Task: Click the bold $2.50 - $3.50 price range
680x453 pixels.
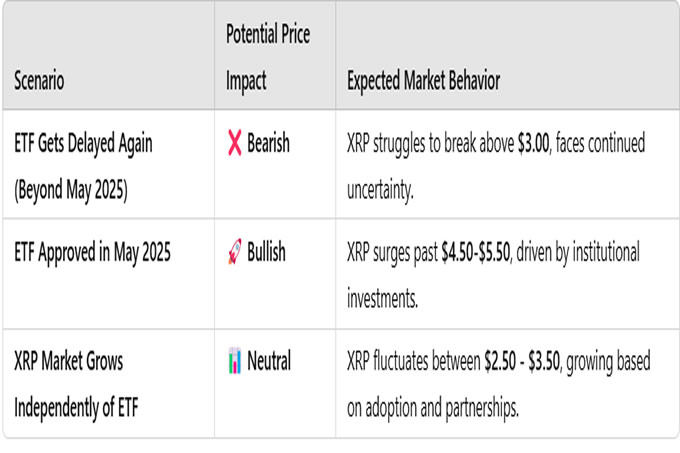Action: [523, 361]
